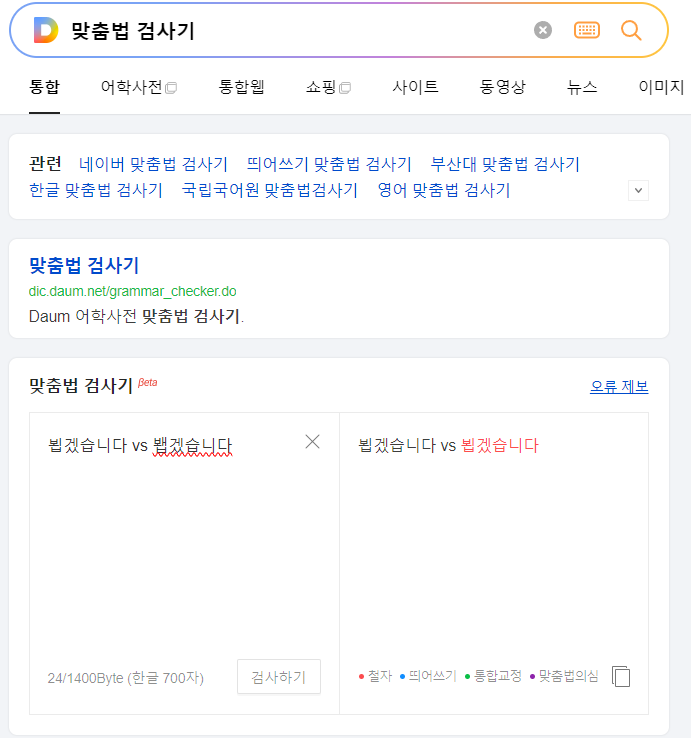This screenshot has width=691, height=738.
Task: Click the 오류 제보 link
Action: (619, 386)
